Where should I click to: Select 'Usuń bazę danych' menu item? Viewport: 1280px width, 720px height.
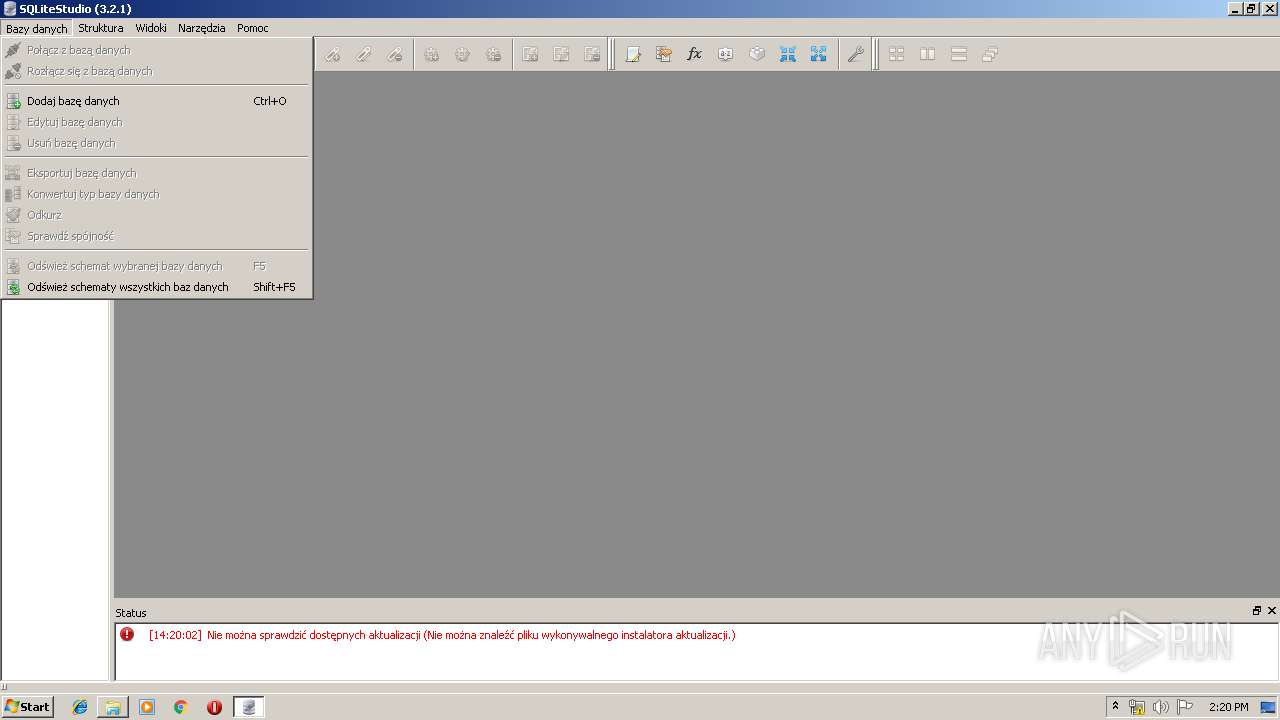[x=157, y=143]
